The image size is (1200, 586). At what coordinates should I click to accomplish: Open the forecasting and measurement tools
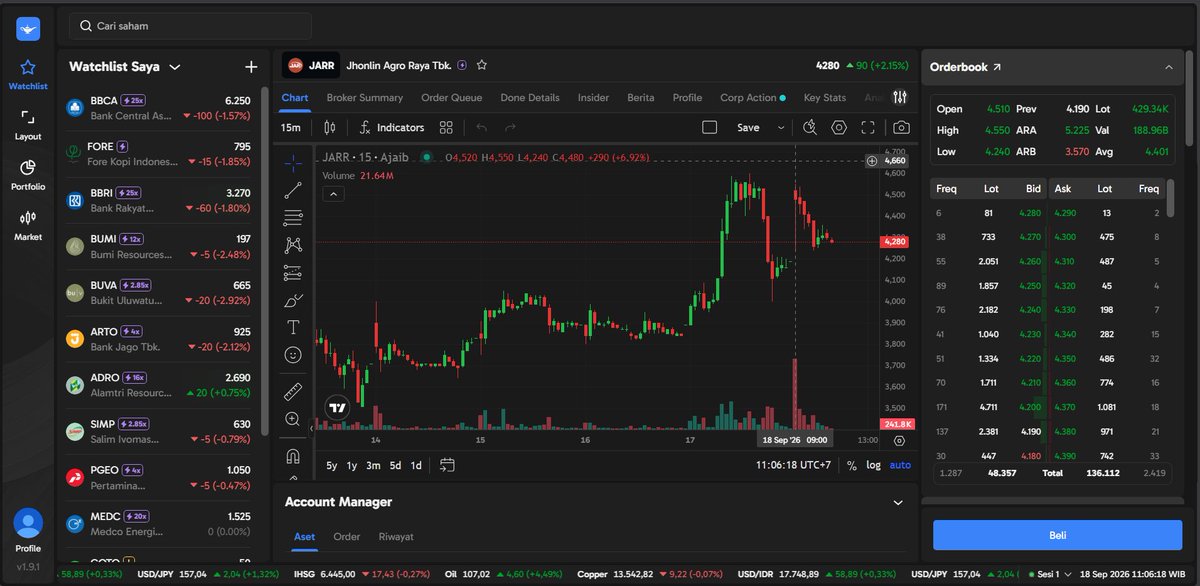(293, 272)
